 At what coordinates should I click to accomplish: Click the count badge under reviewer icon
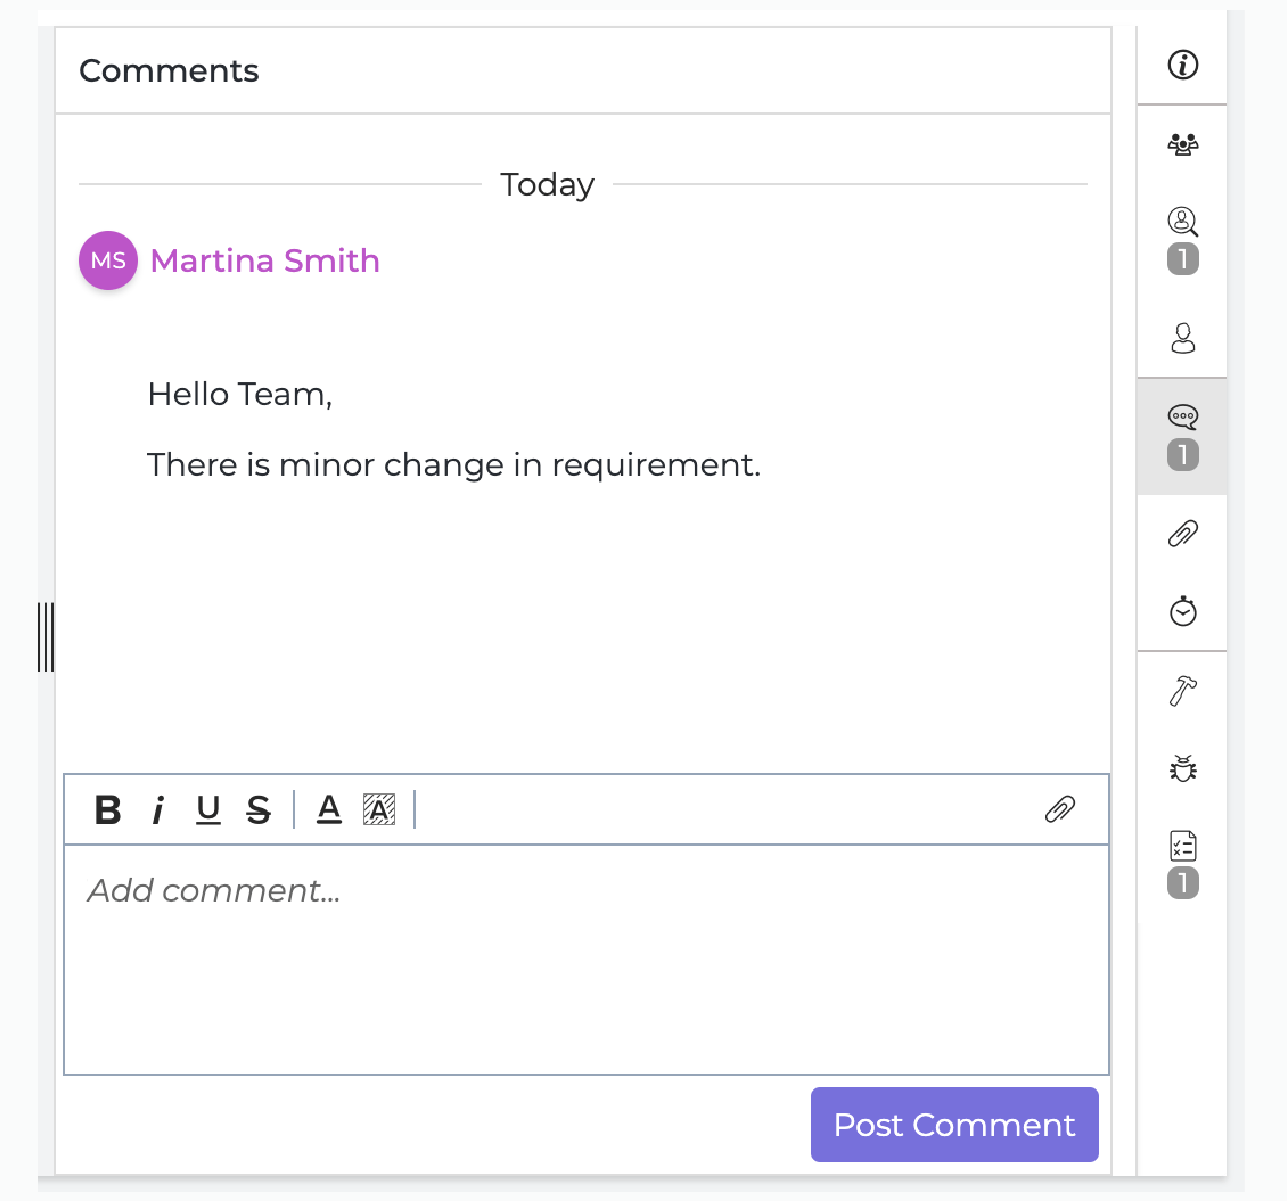1183,259
